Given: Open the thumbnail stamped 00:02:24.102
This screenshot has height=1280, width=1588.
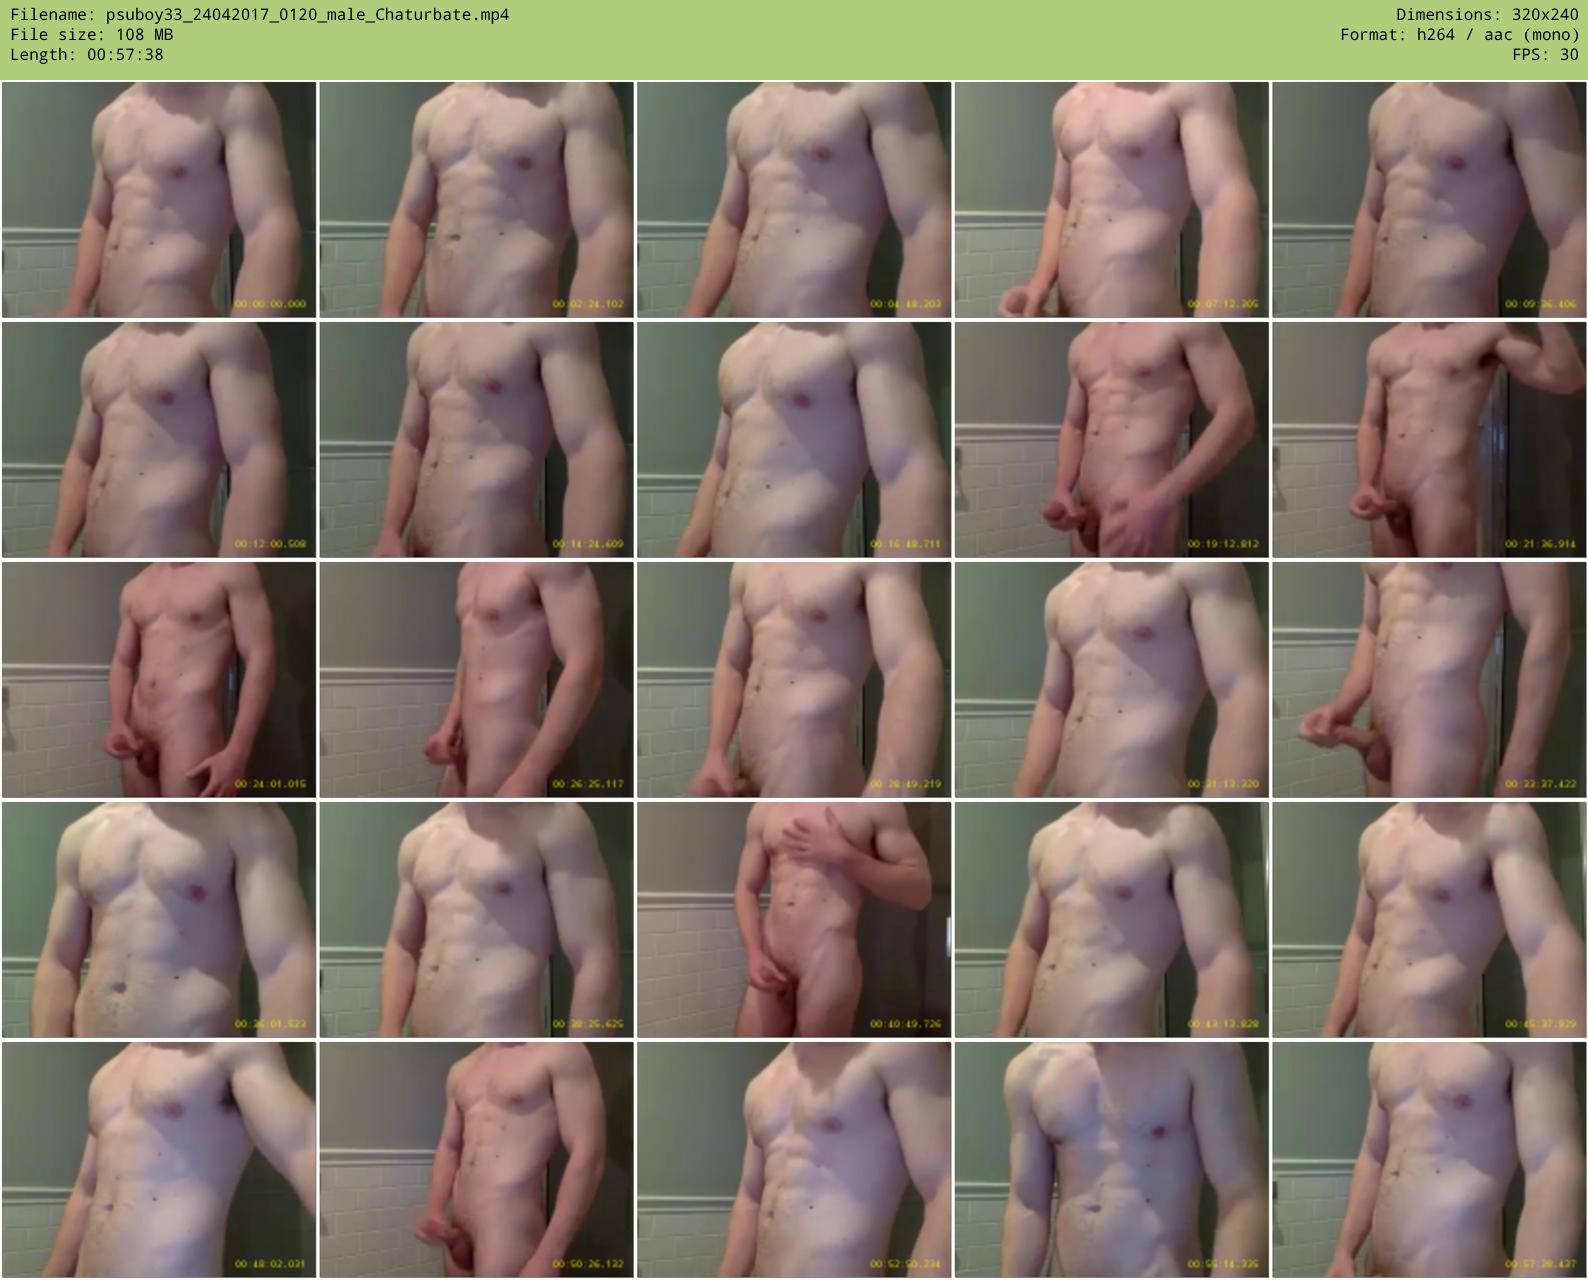Looking at the screenshot, I should coord(476,200).
